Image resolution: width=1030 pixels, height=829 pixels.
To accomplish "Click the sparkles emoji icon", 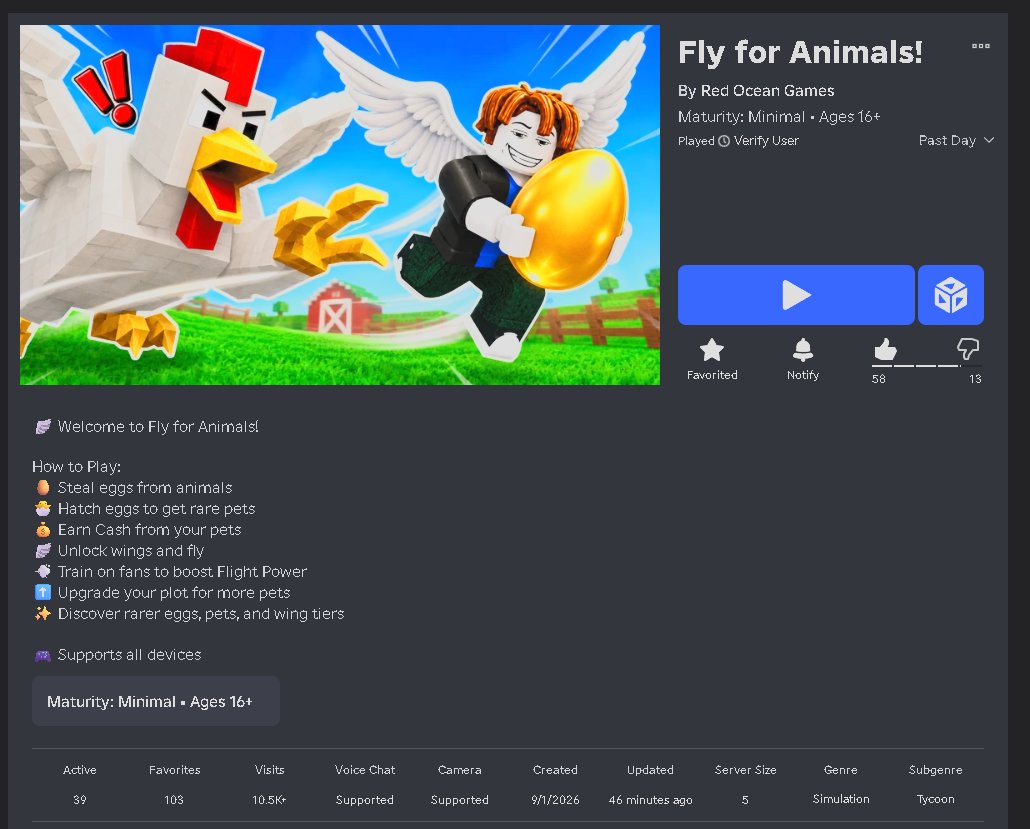I will [43, 614].
